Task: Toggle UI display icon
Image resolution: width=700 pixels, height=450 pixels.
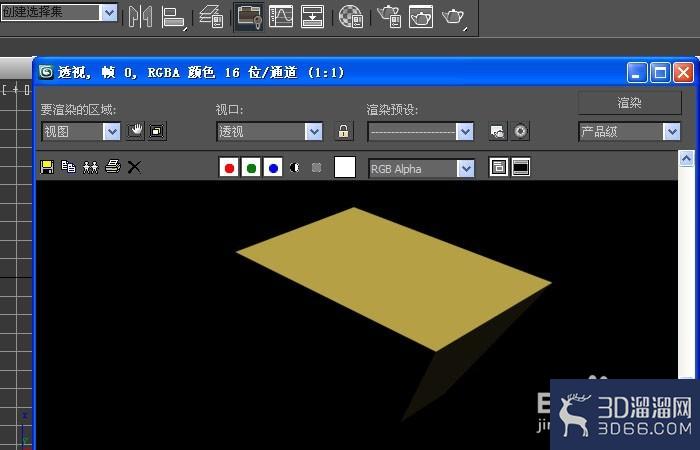Action: pyautogui.click(x=521, y=167)
